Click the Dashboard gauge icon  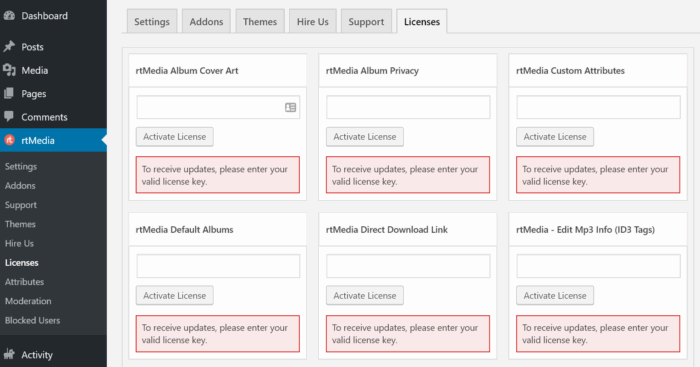point(9,16)
